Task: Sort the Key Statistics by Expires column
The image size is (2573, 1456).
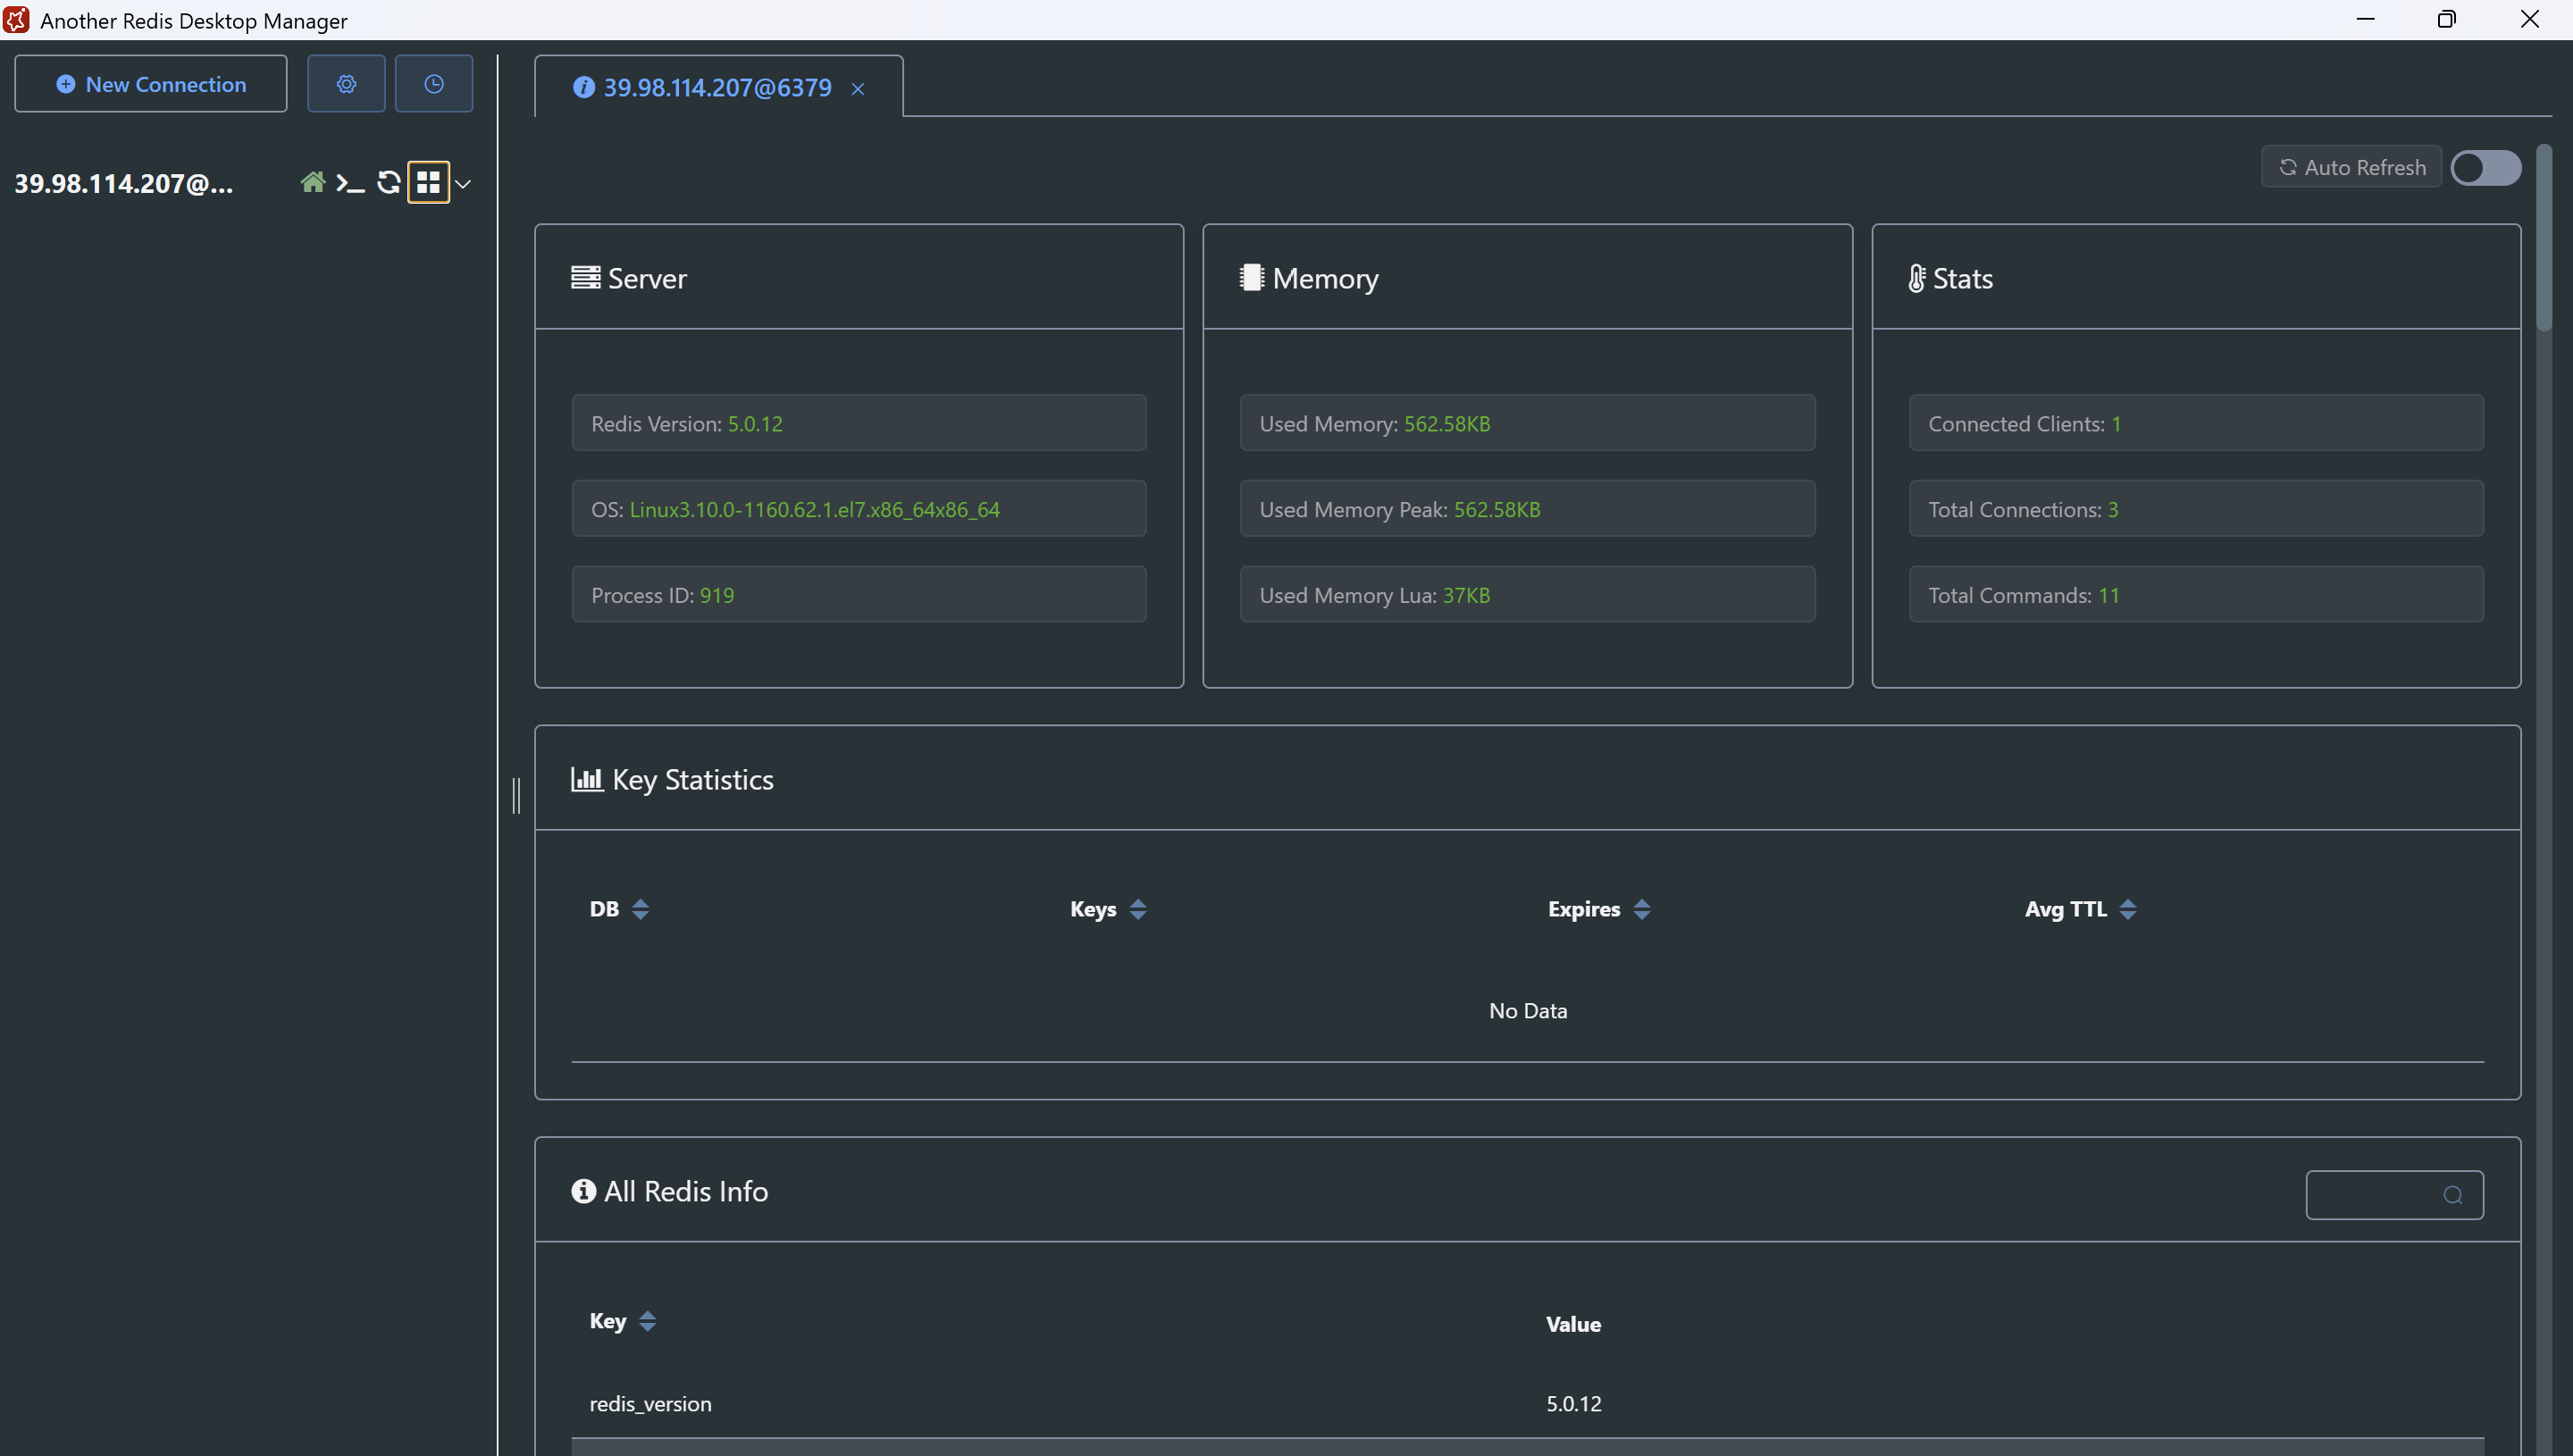Action: [x=1642, y=909]
